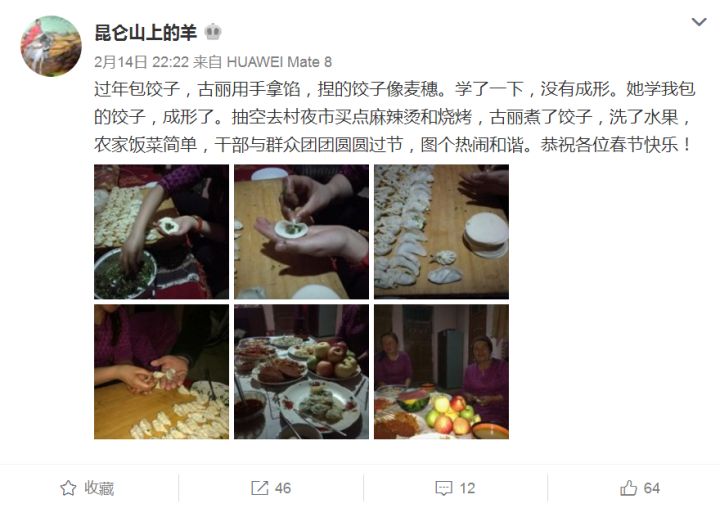This screenshot has width=720, height=508.
Task: View the photo of two women with fruit
Action: [x=441, y=372]
